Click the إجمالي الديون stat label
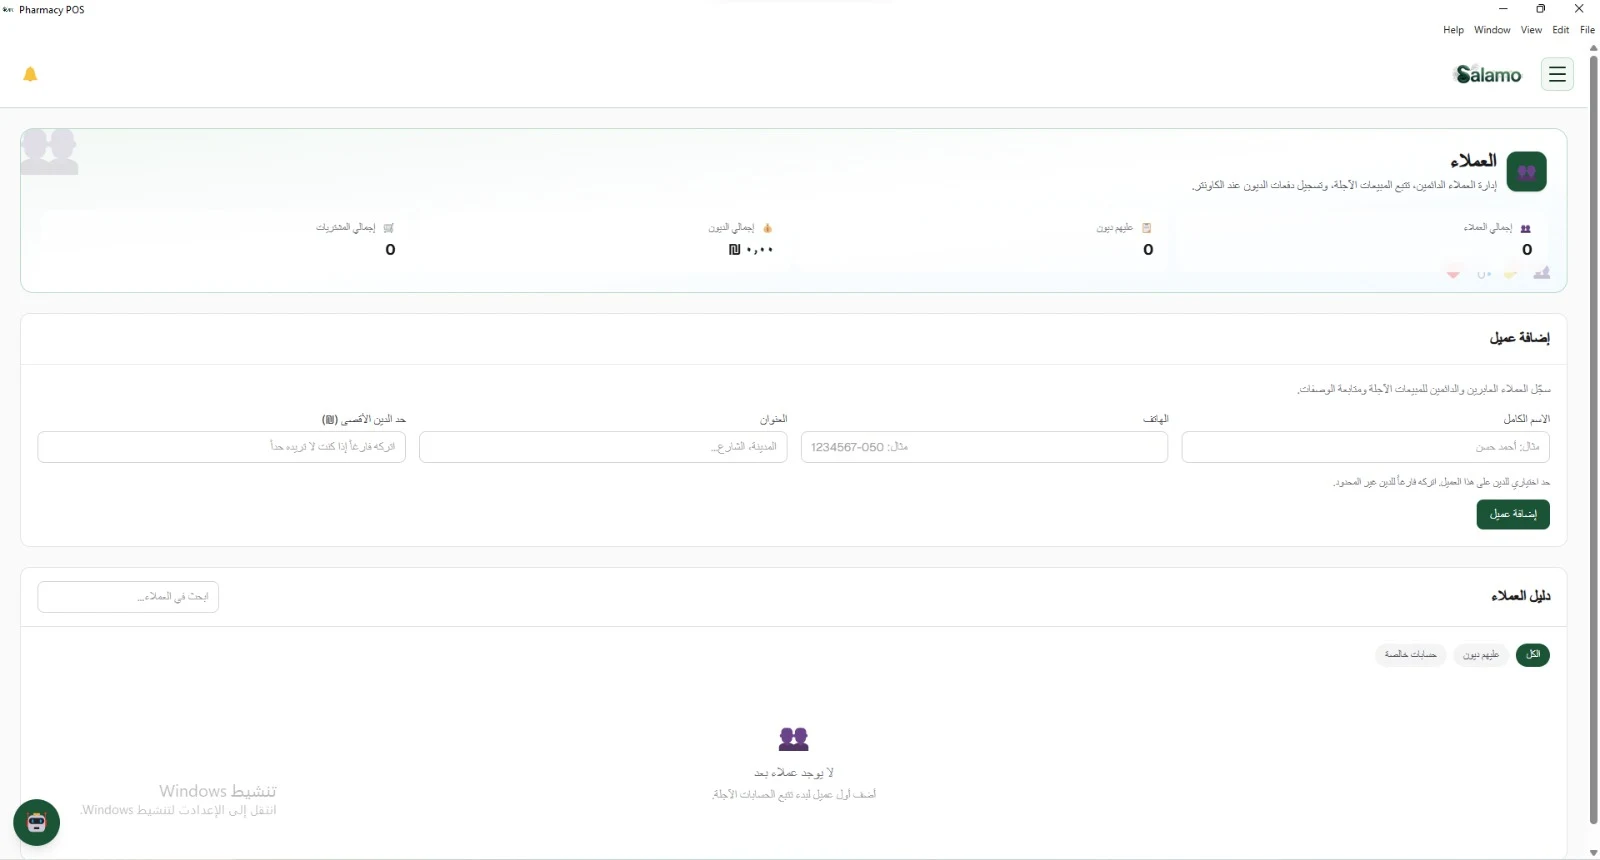The width and height of the screenshot is (1600, 860). (x=731, y=228)
